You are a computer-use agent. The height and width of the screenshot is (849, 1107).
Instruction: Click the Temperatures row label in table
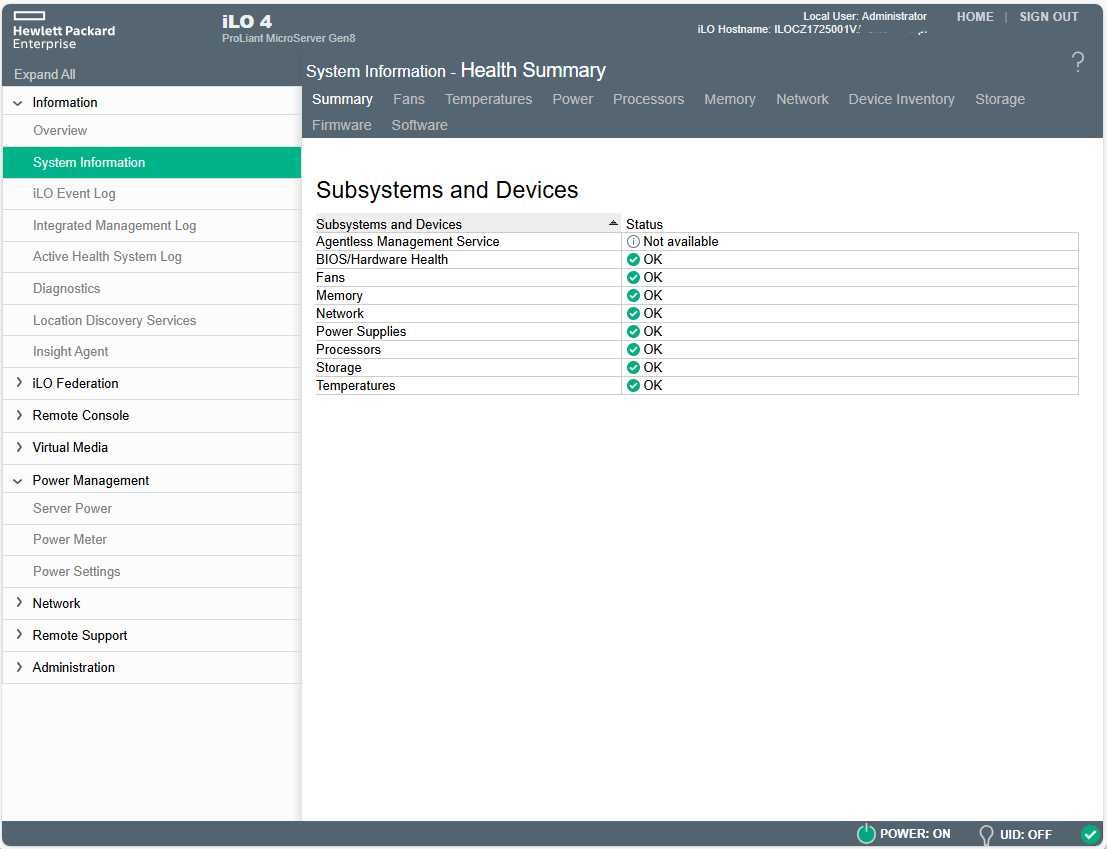point(355,385)
